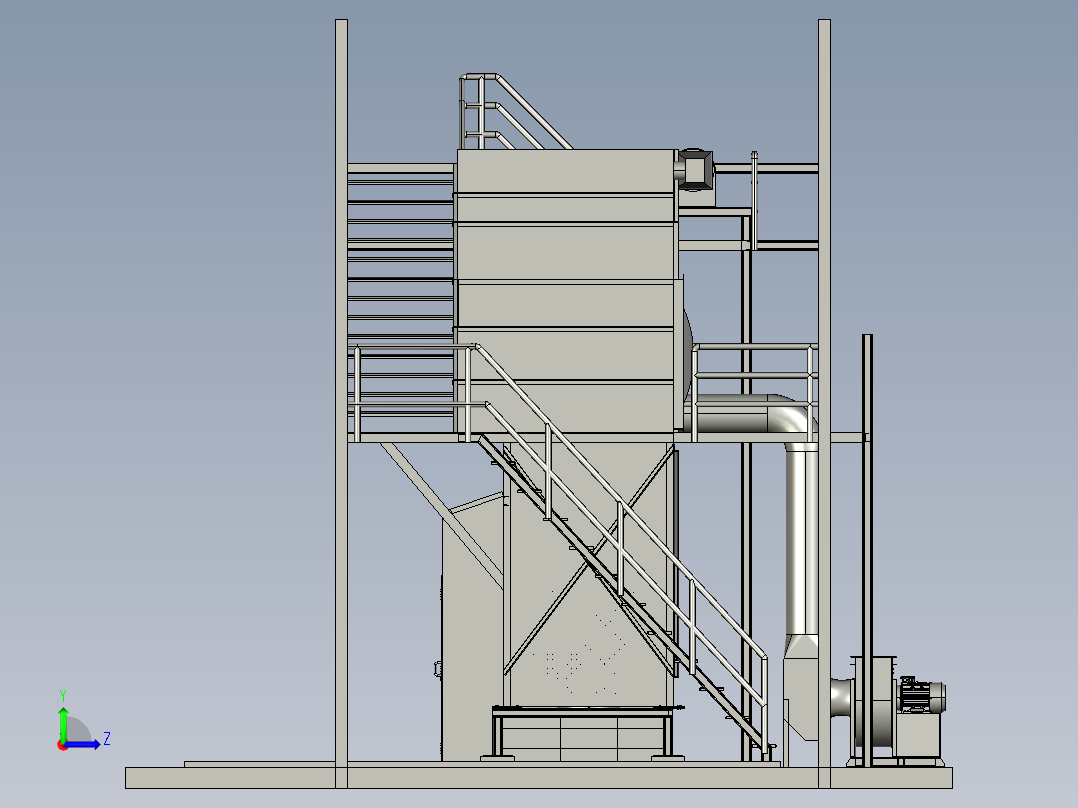
Task: Select the tall left steel column
Action: (x=341, y=404)
